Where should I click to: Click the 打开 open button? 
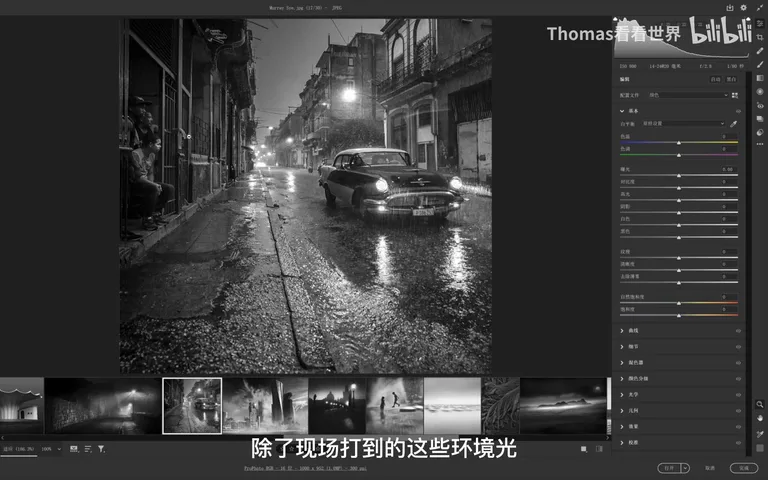669,468
